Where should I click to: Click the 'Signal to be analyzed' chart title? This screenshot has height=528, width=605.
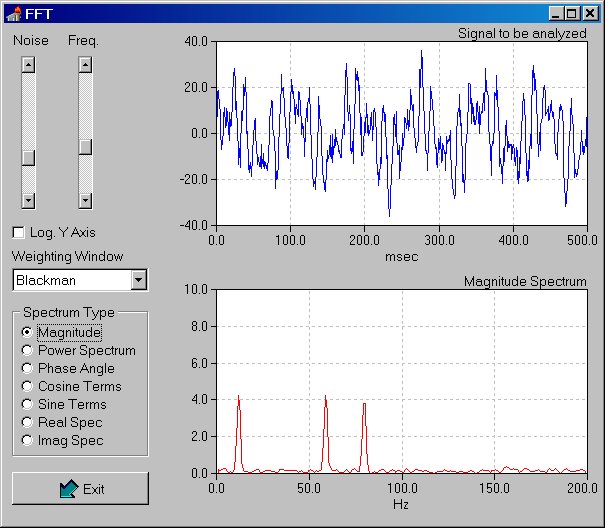tap(522, 34)
